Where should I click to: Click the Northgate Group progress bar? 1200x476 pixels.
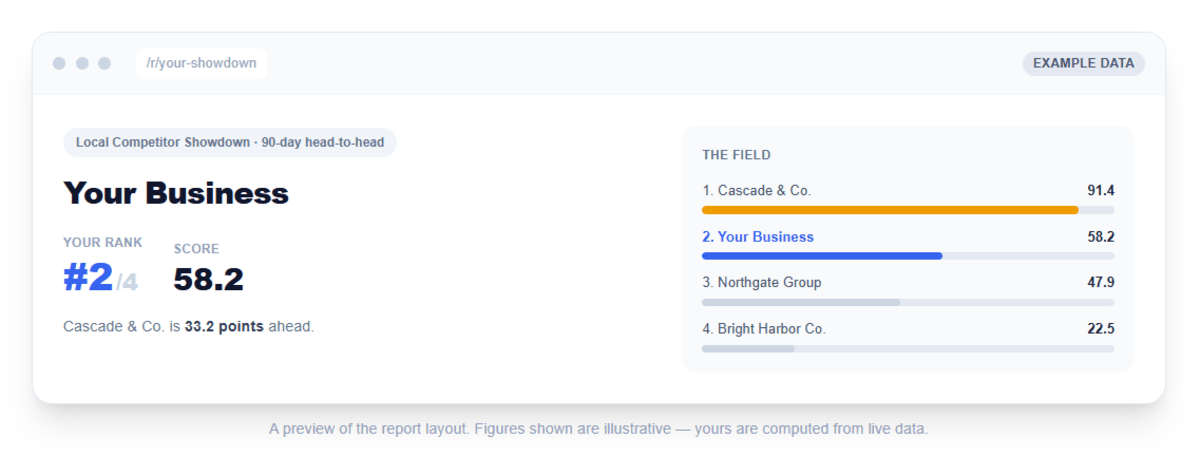[908, 302]
